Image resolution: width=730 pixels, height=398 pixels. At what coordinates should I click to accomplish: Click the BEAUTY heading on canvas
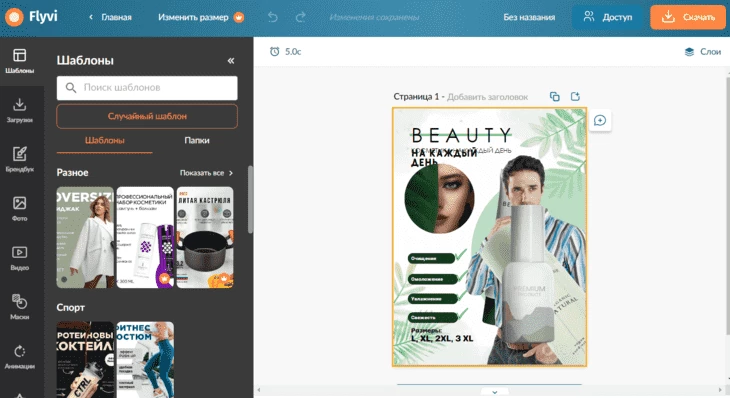coord(461,135)
